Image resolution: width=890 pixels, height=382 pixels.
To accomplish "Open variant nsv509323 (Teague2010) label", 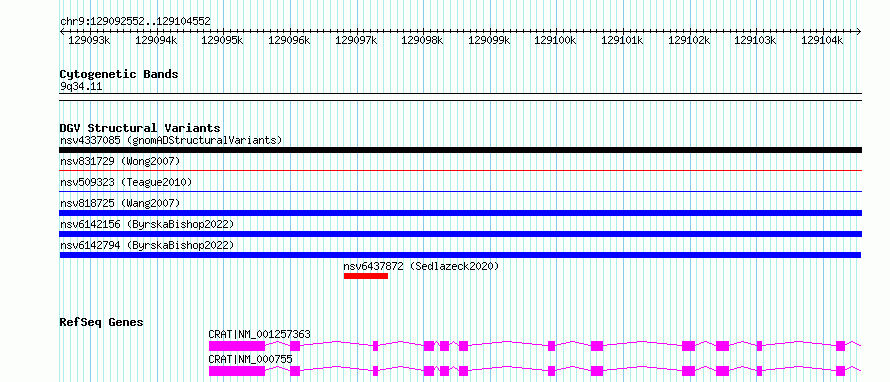I will coord(126,183).
